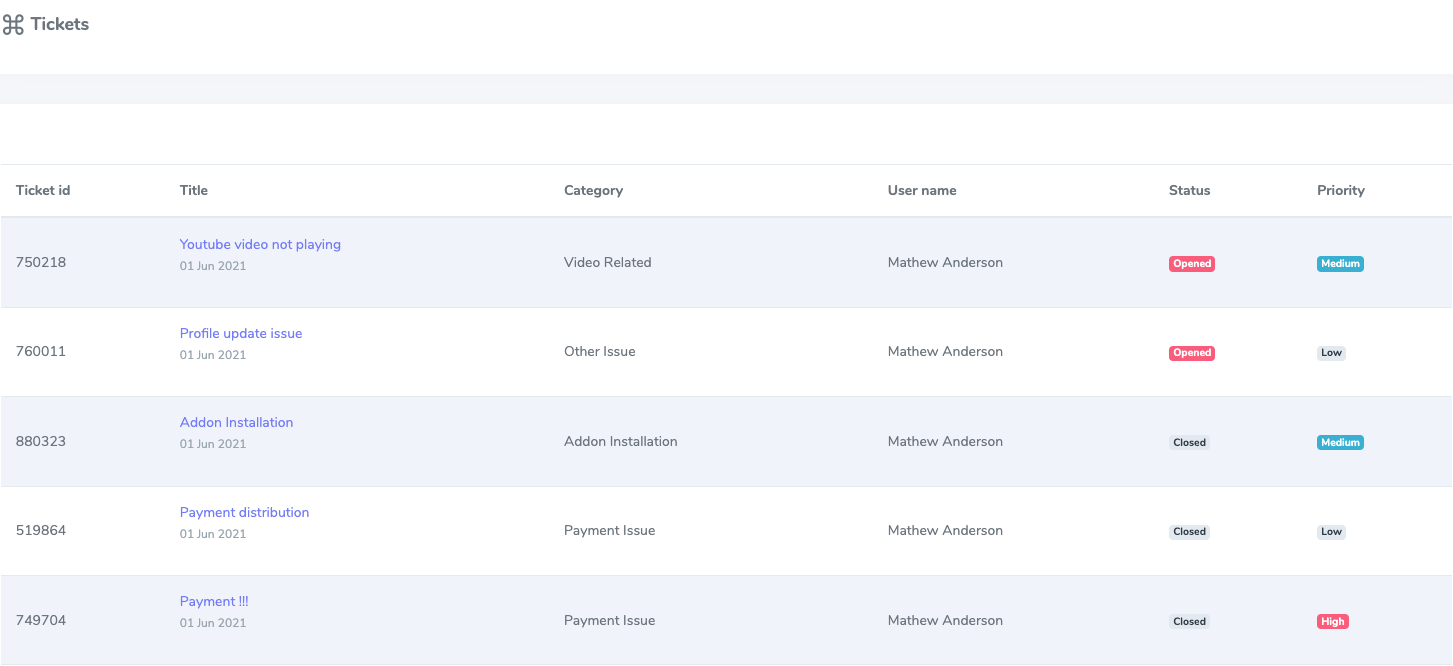Click the Low priority badge on ticket 519864

1331,532
